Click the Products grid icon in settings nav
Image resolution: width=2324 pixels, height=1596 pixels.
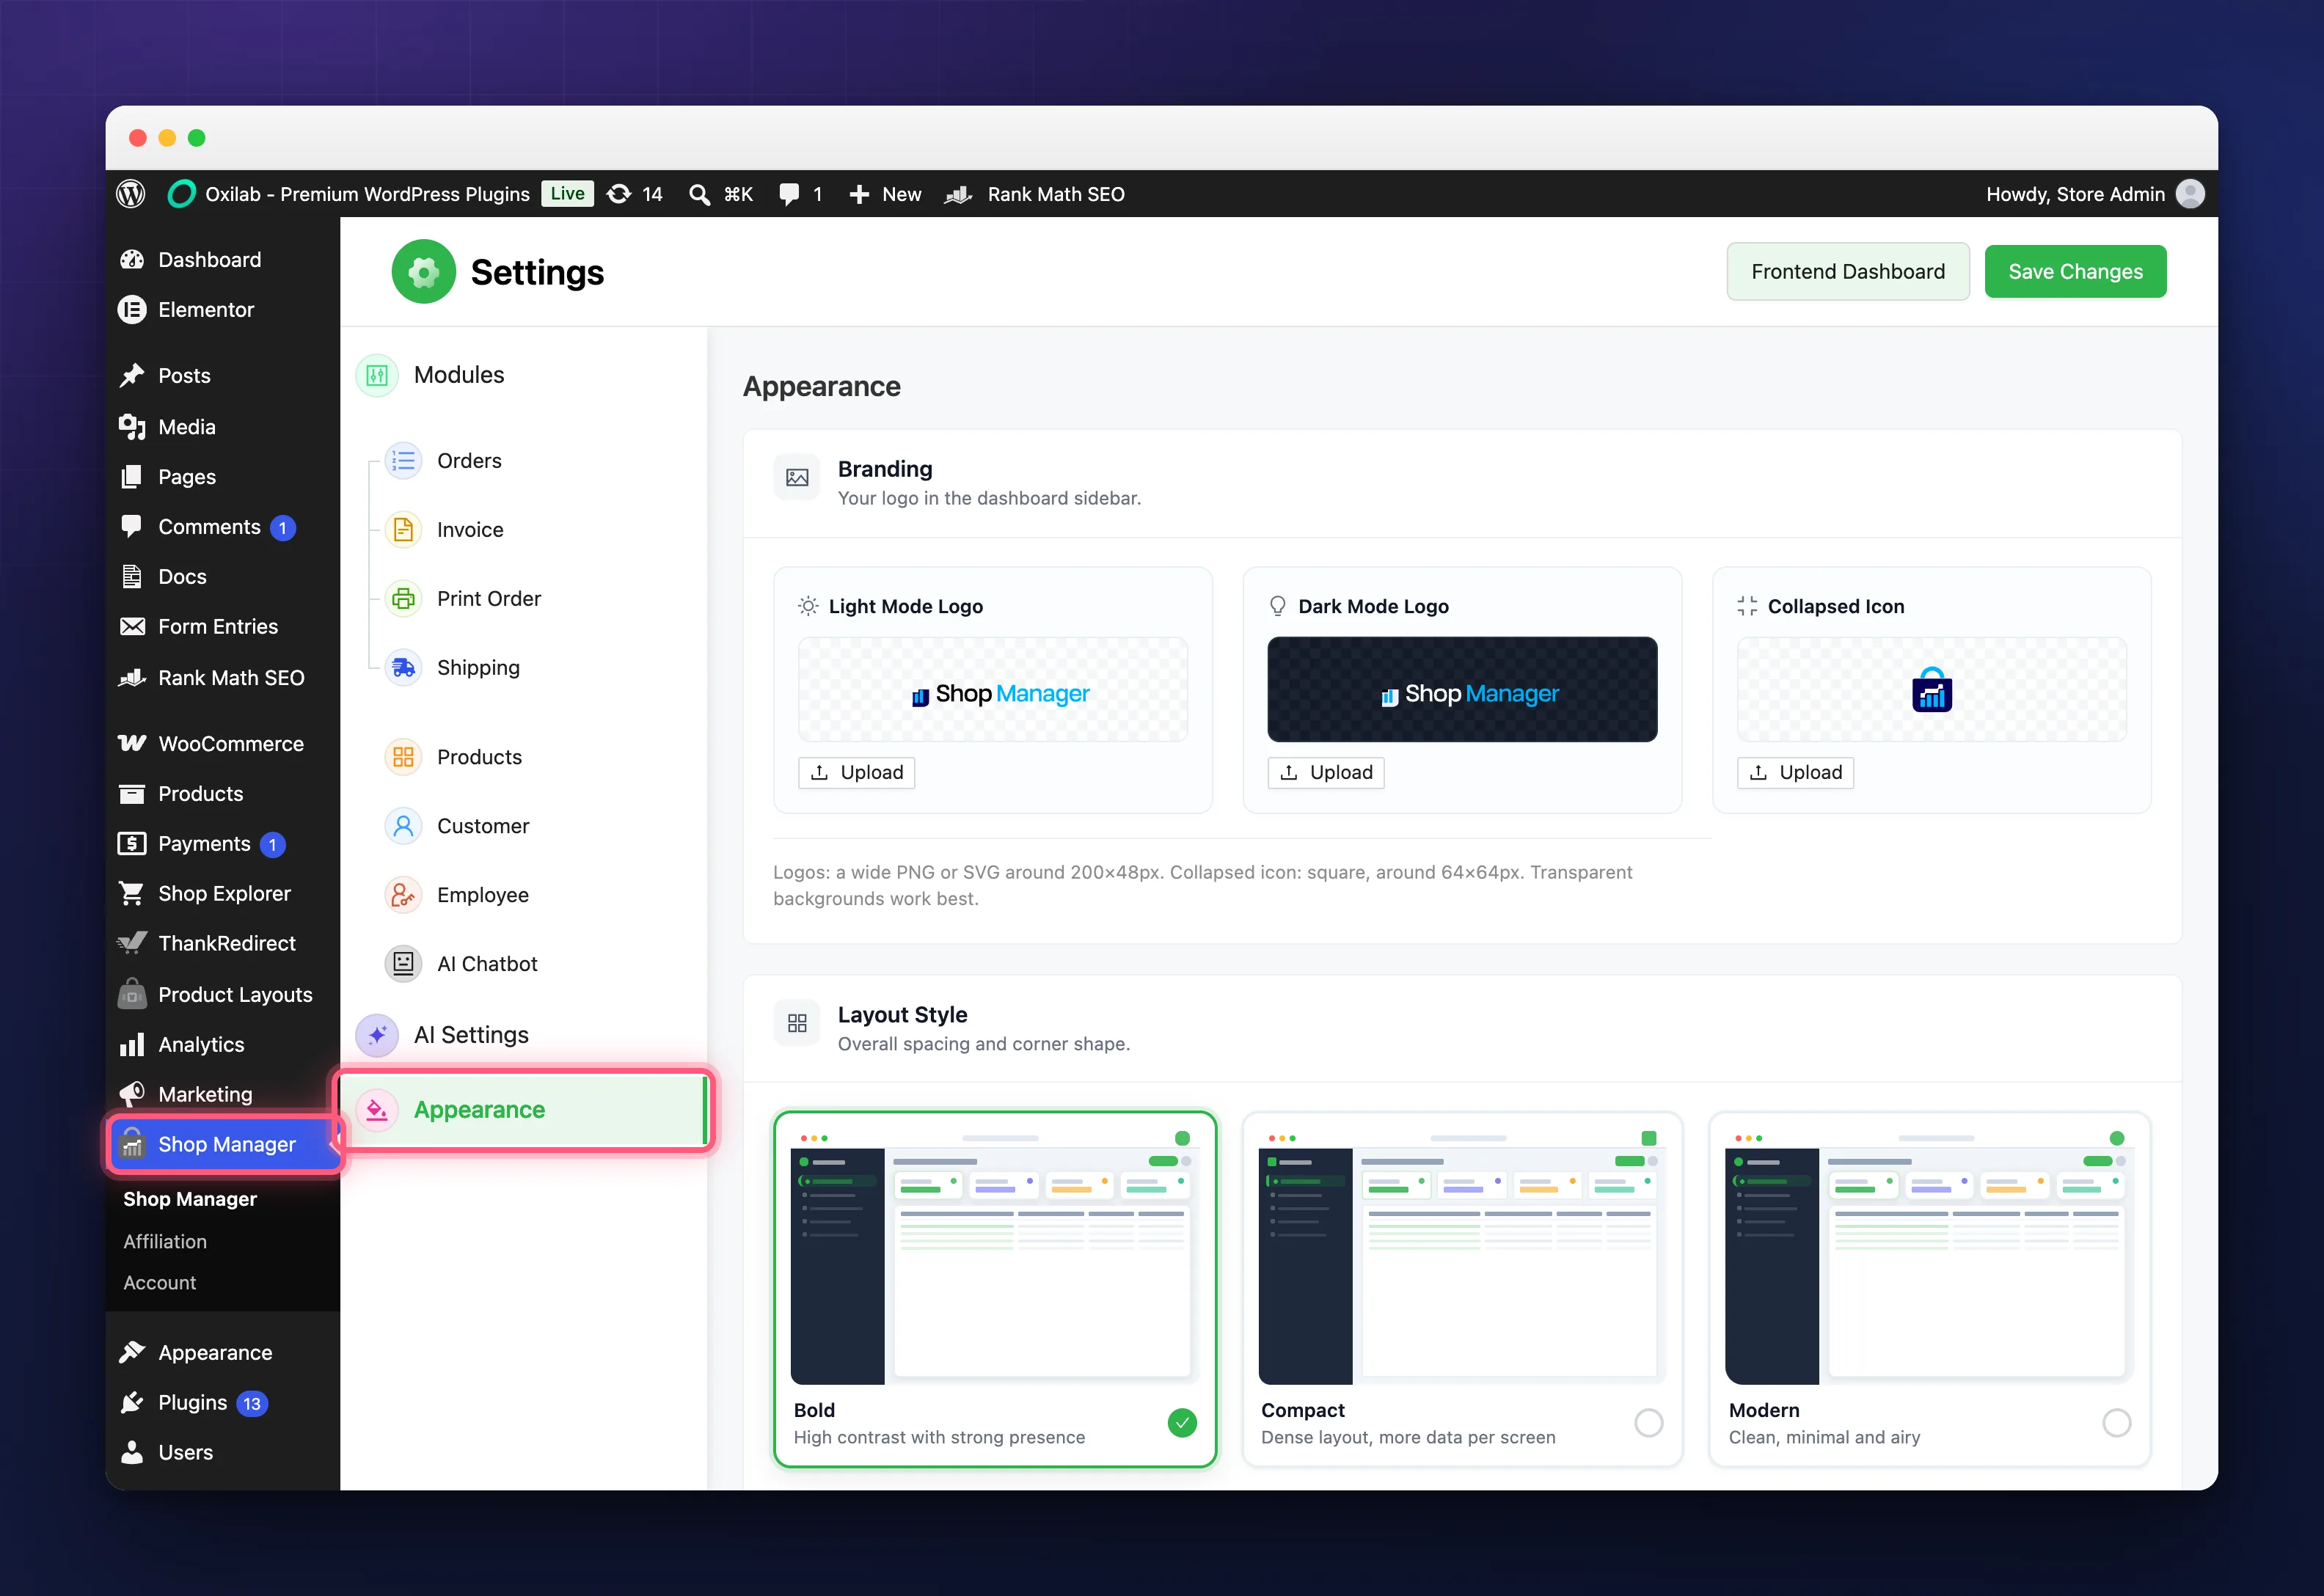click(x=403, y=757)
